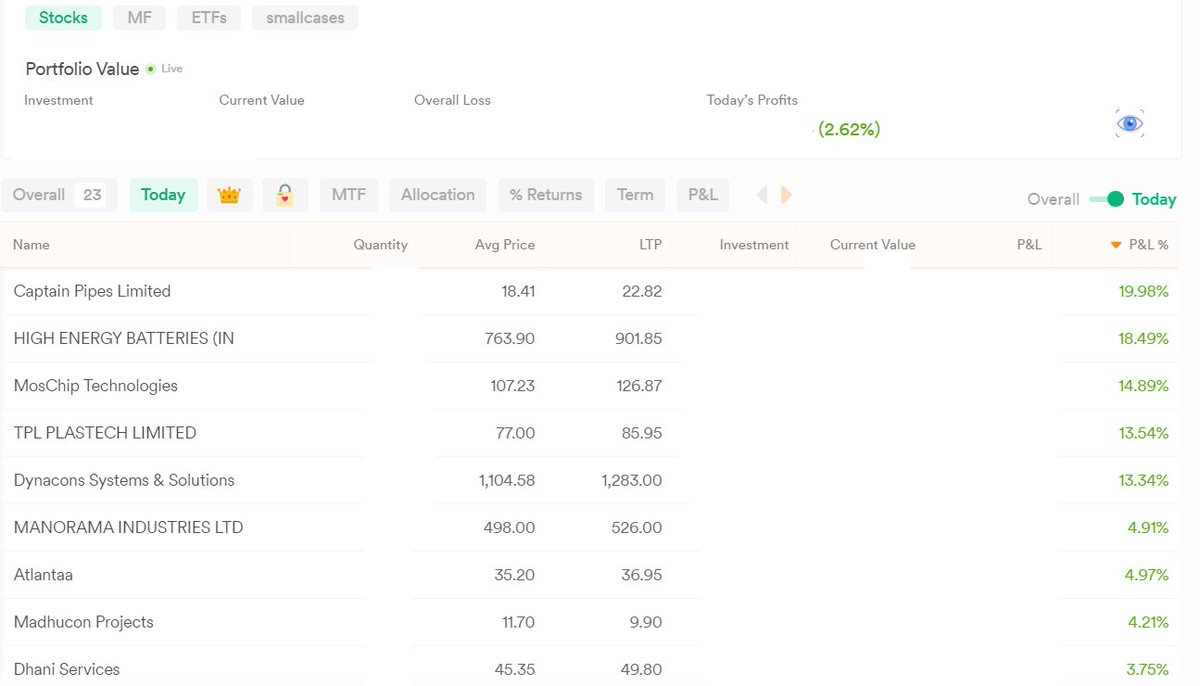Click LTP 1,283.00 cell
This screenshot has height=686, width=1200.
(632, 480)
